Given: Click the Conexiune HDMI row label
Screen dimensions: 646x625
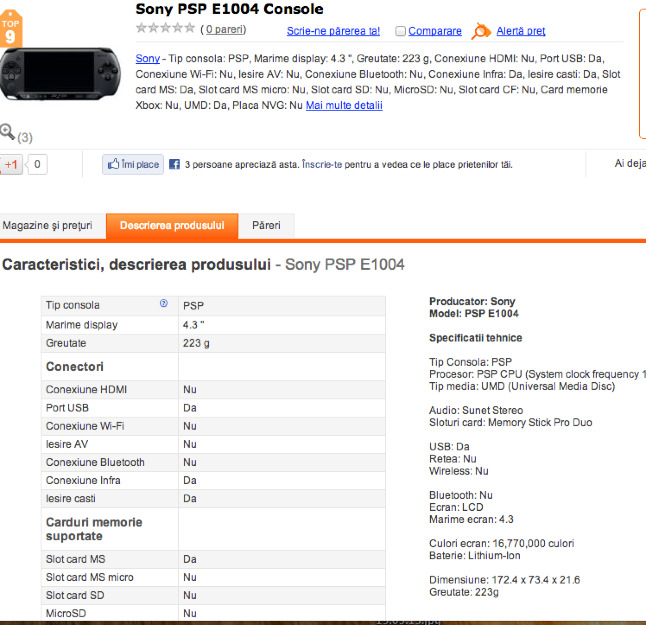Looking at the screenshot, I should click(87, 390).
